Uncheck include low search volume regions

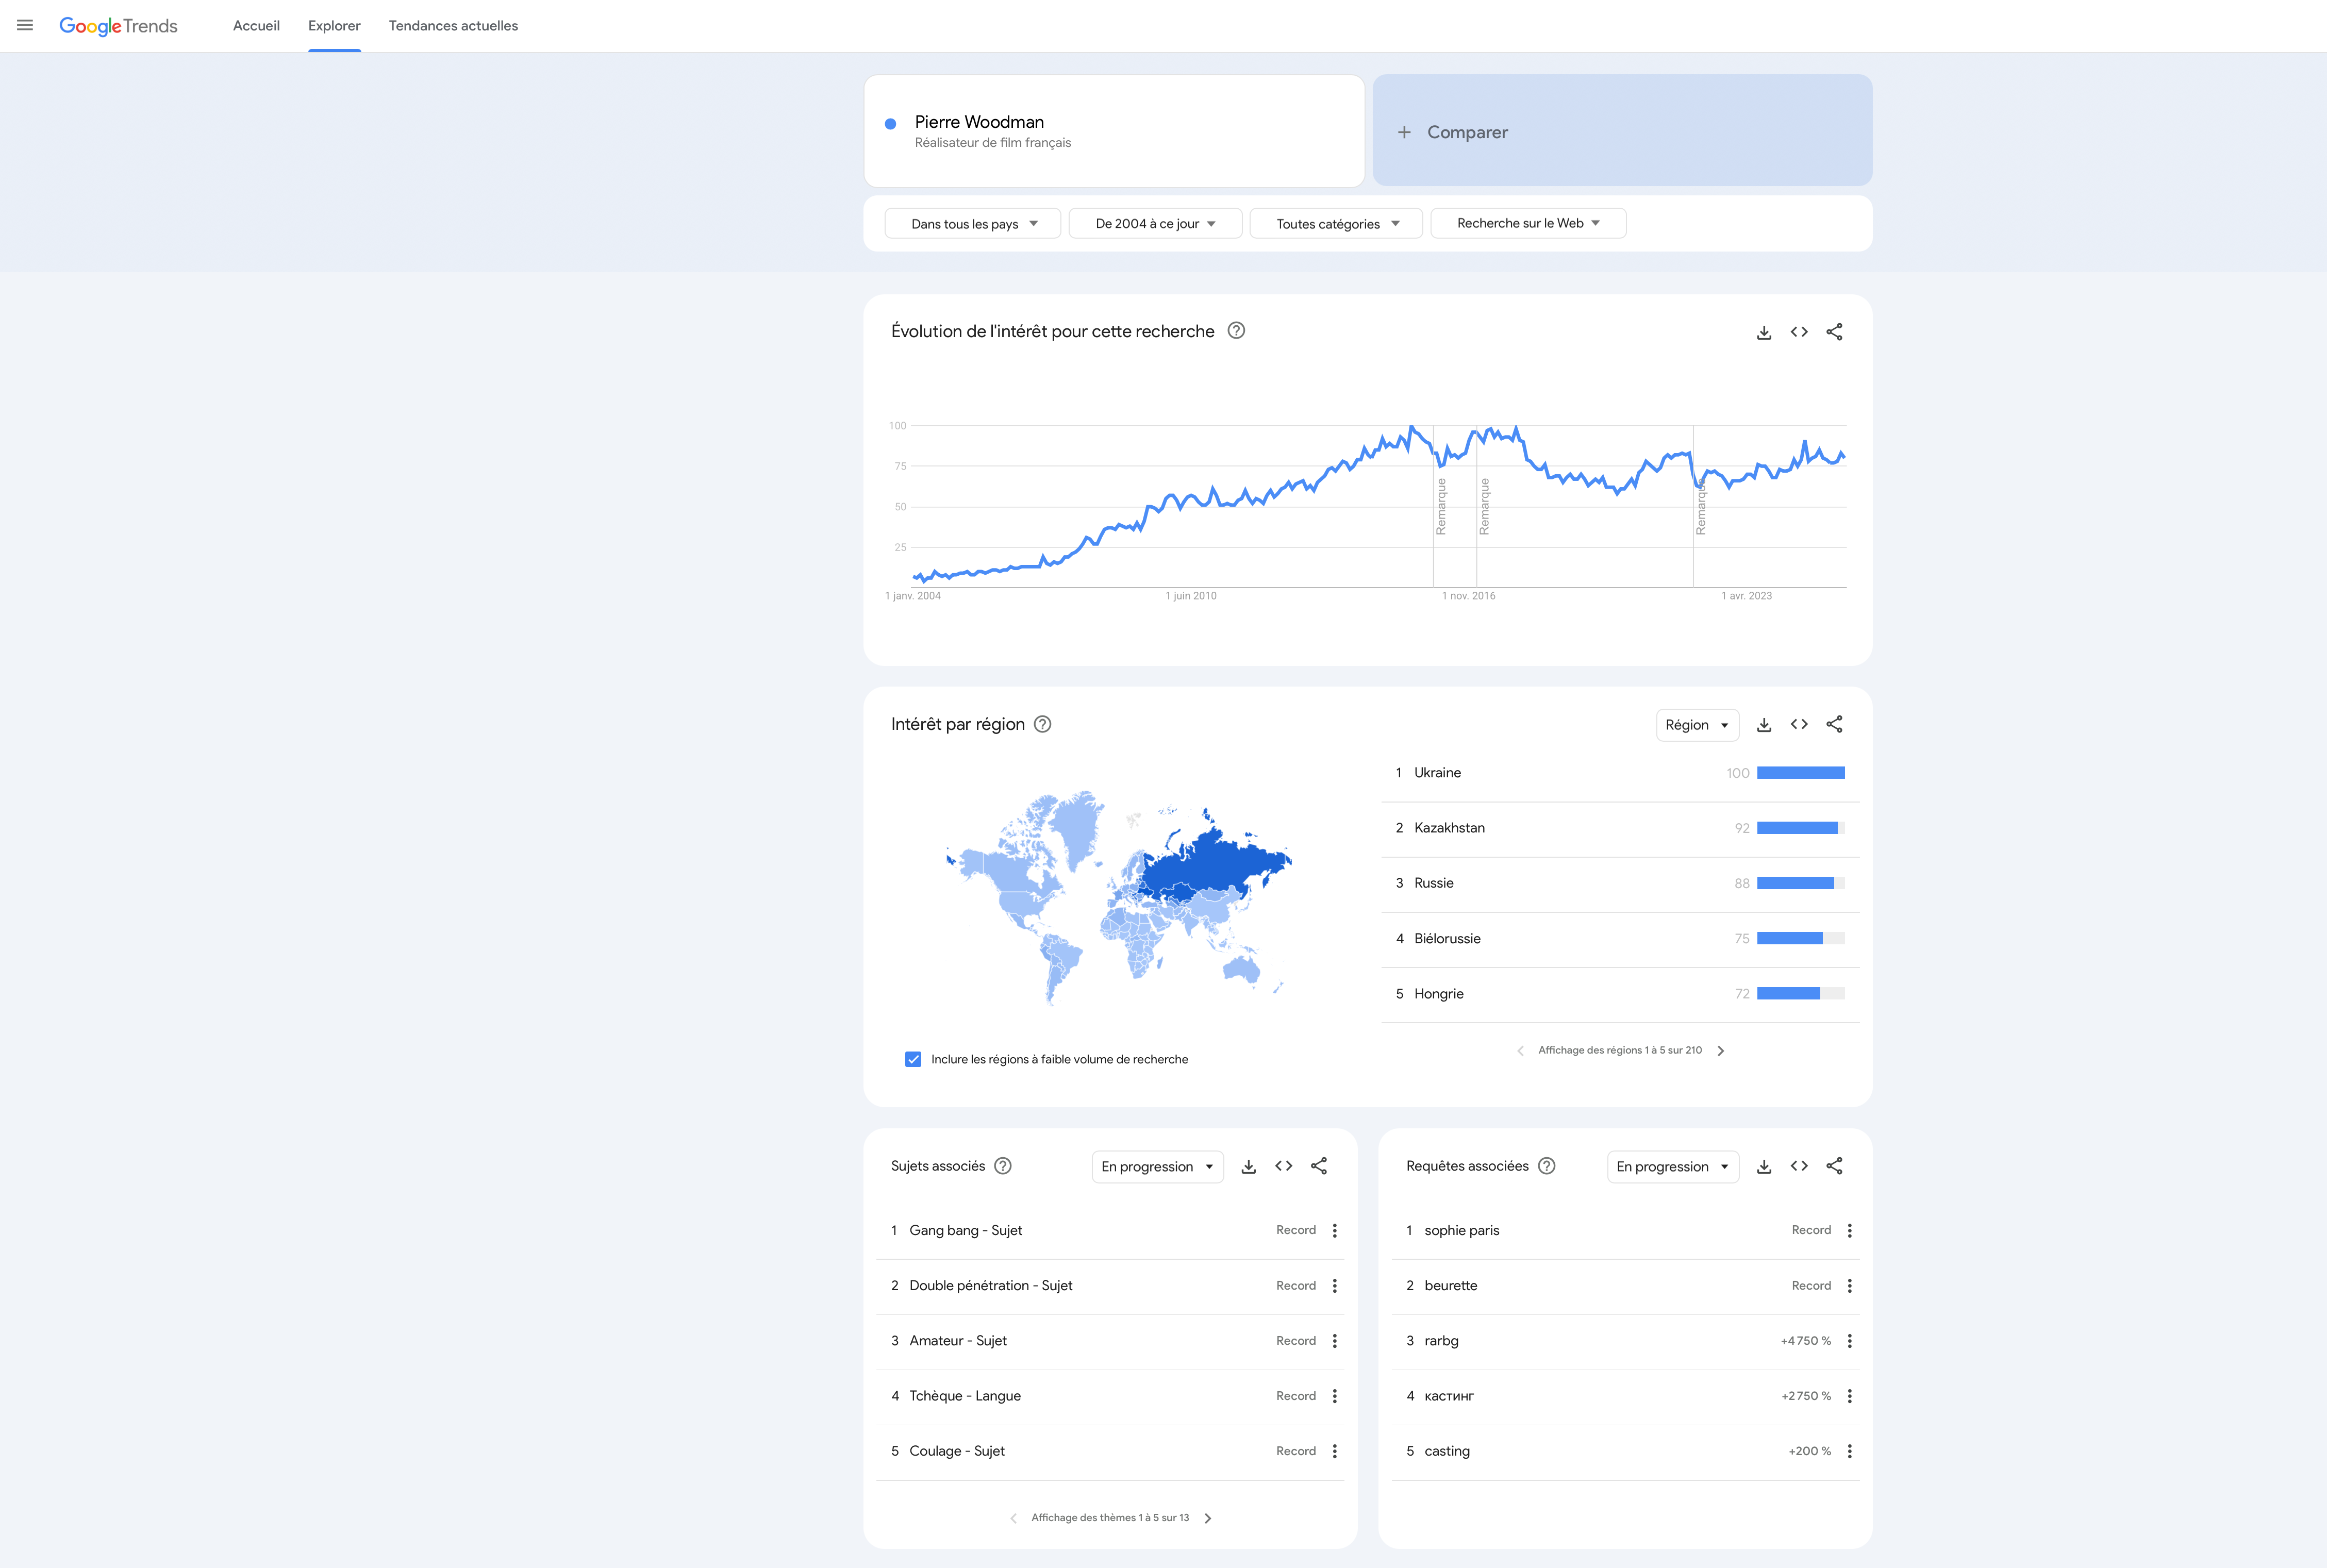(913, 1059)
